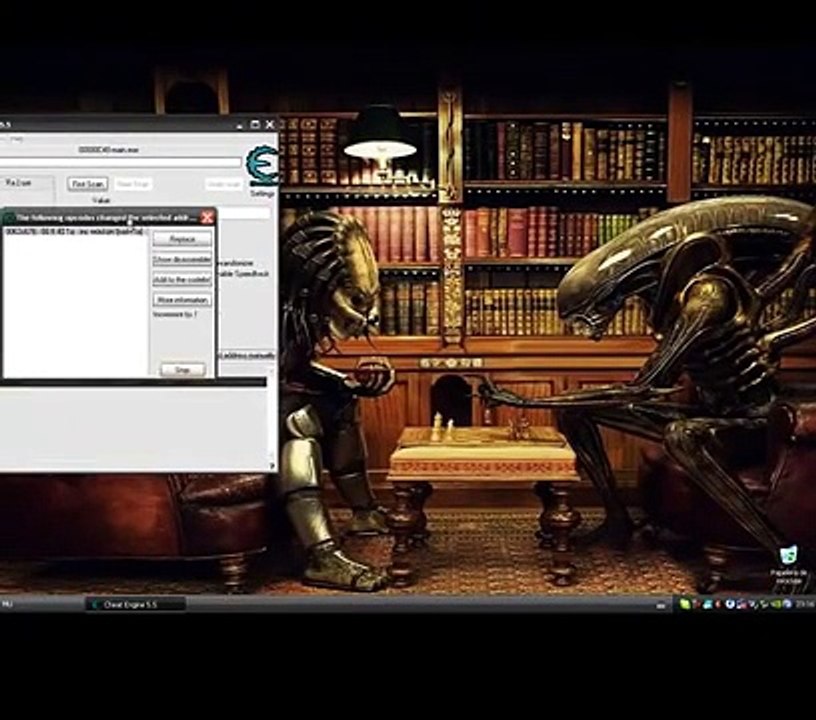Click the disabled Next Scan button

click(133, 184)
